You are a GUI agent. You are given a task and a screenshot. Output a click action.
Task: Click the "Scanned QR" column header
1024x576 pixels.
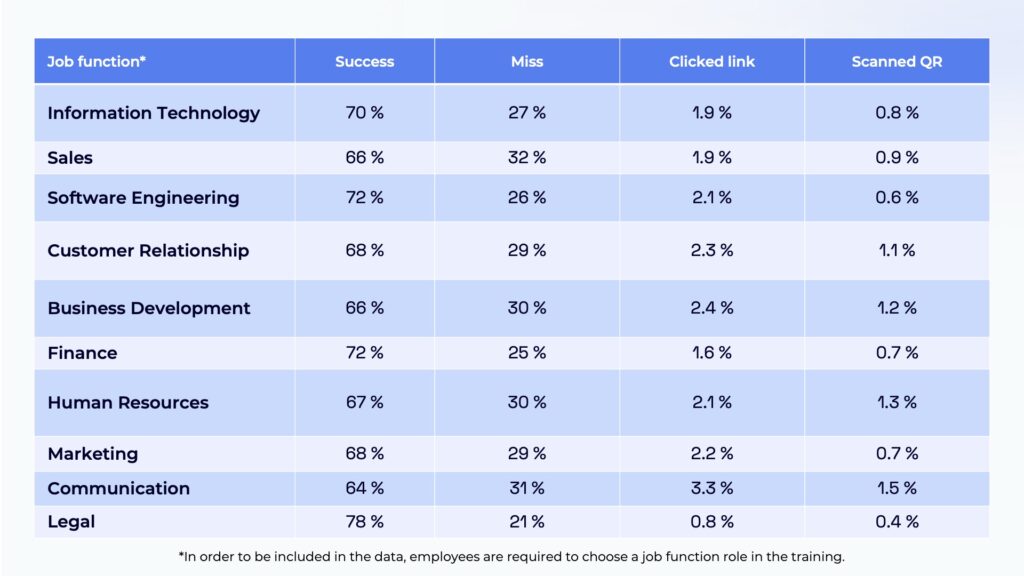[896, 62]
